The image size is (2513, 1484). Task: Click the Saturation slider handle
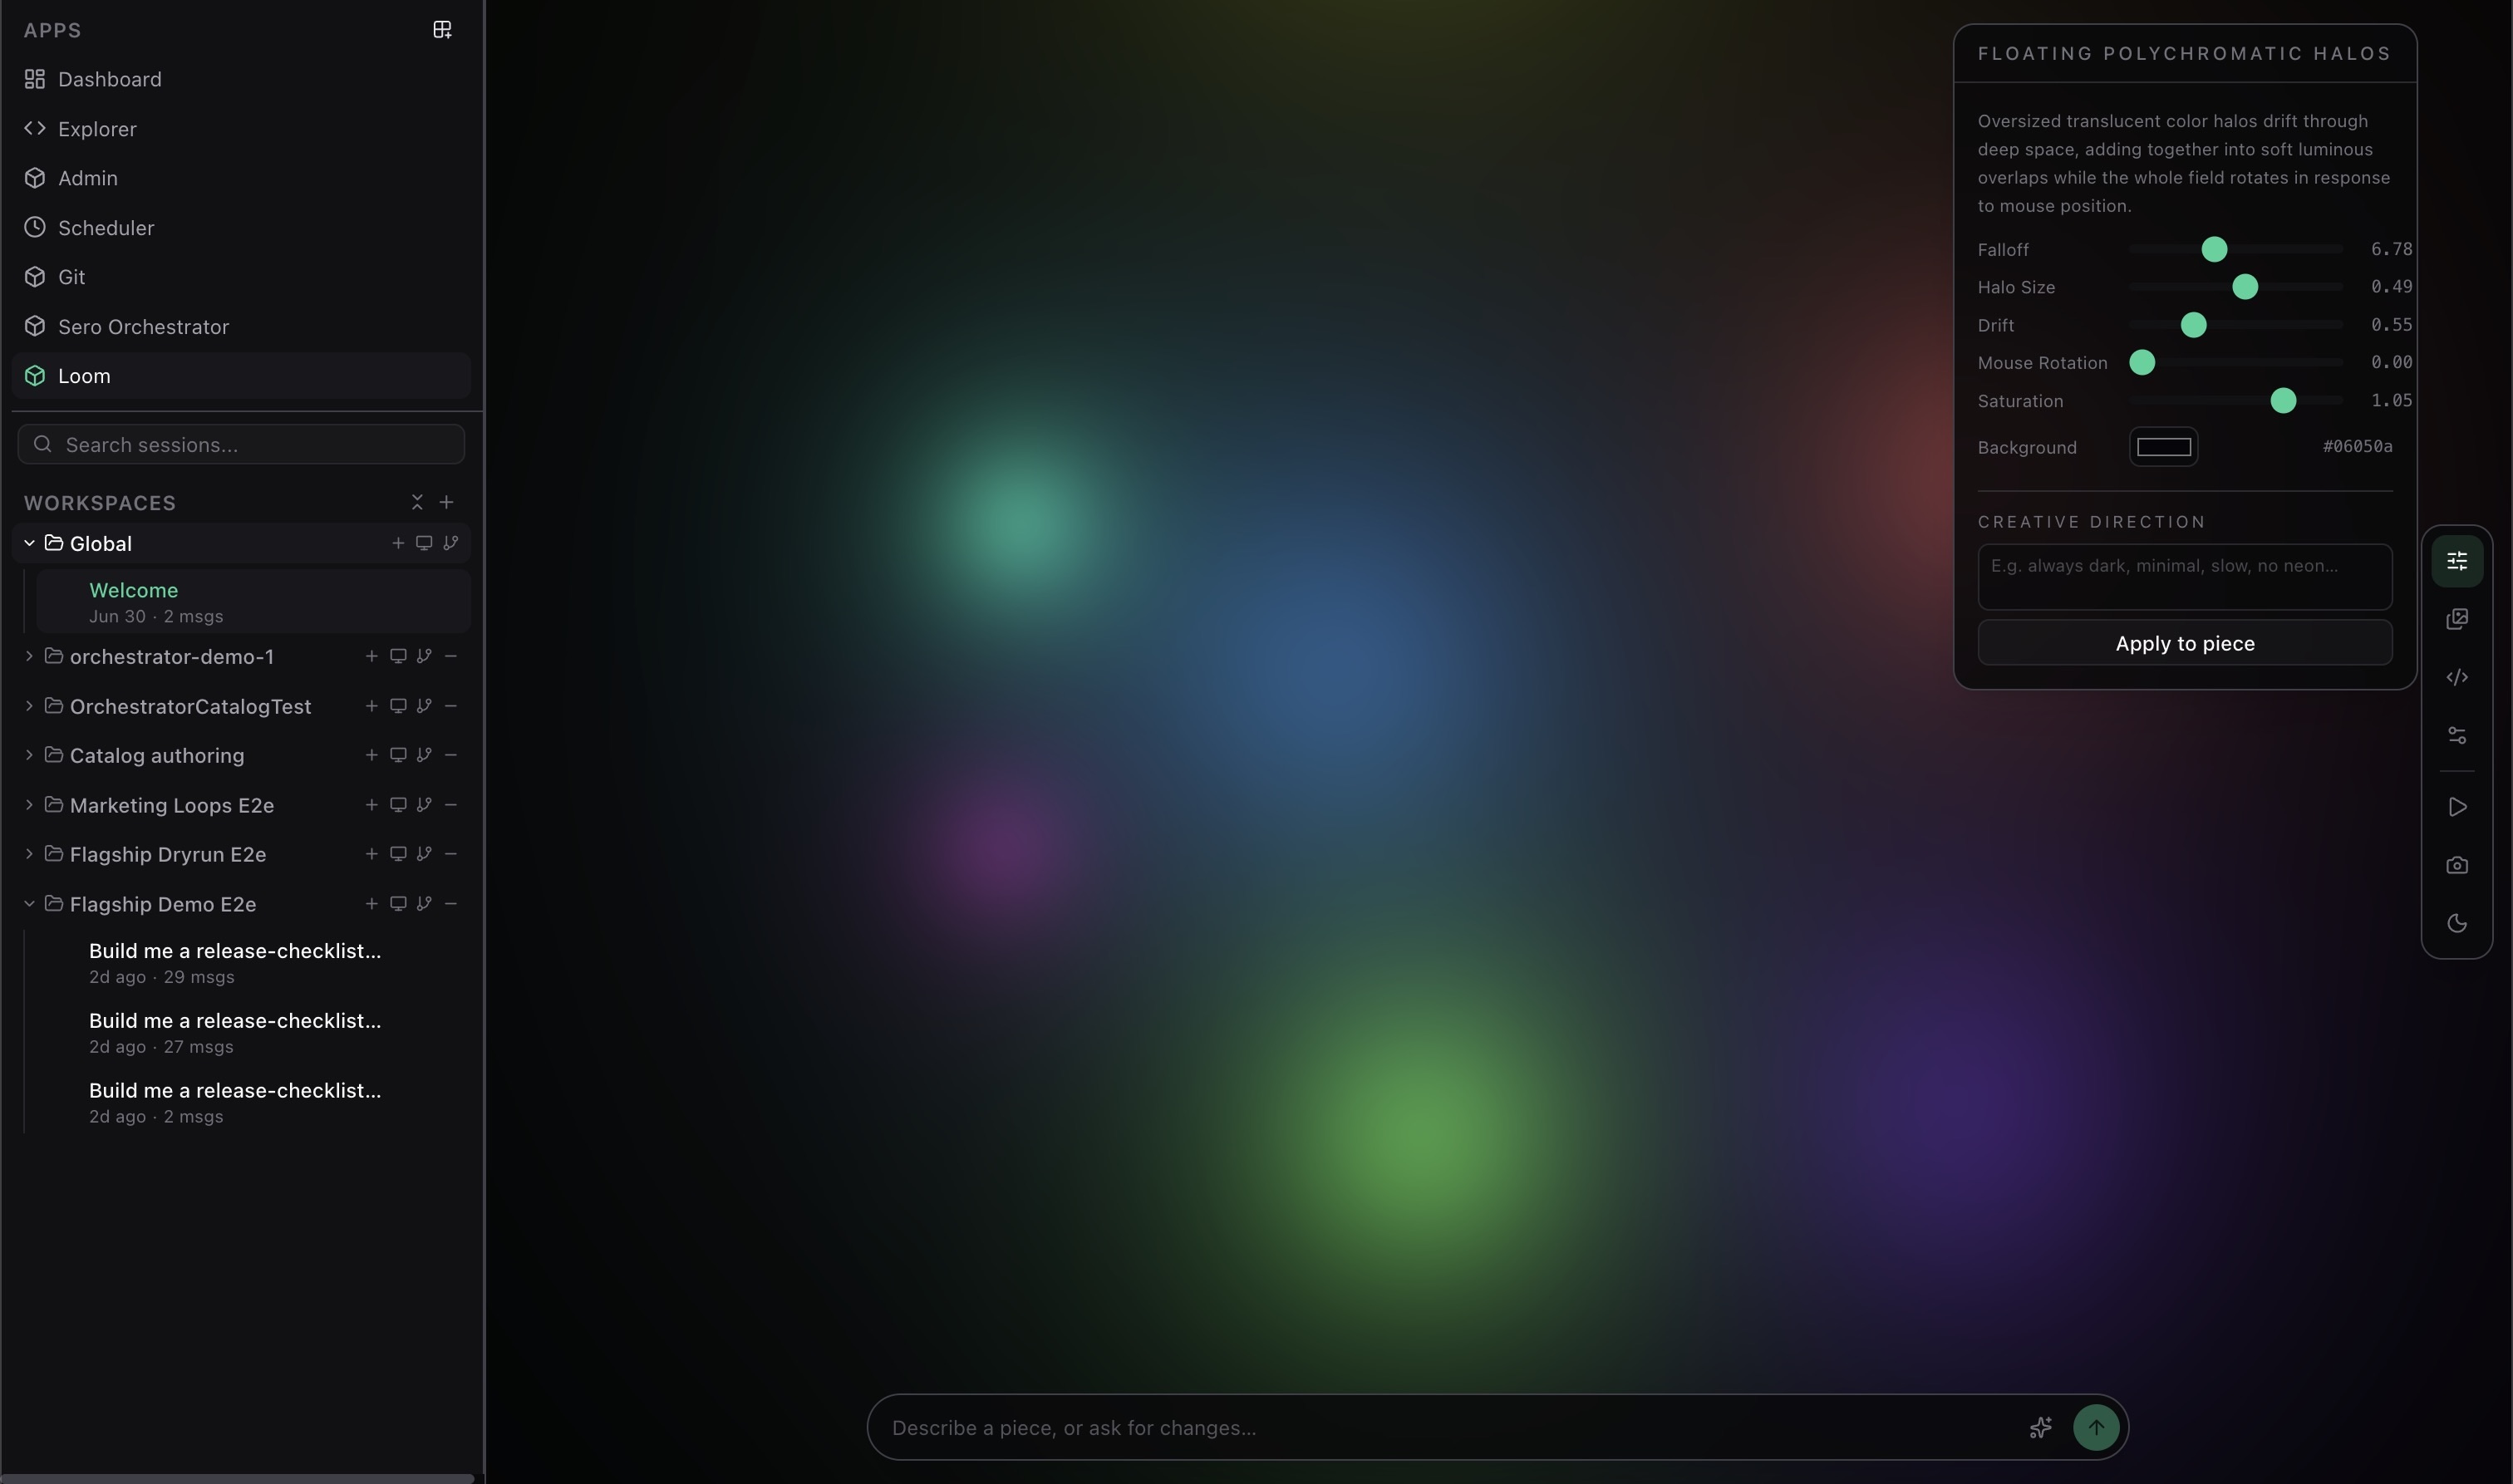[2283, 401]
